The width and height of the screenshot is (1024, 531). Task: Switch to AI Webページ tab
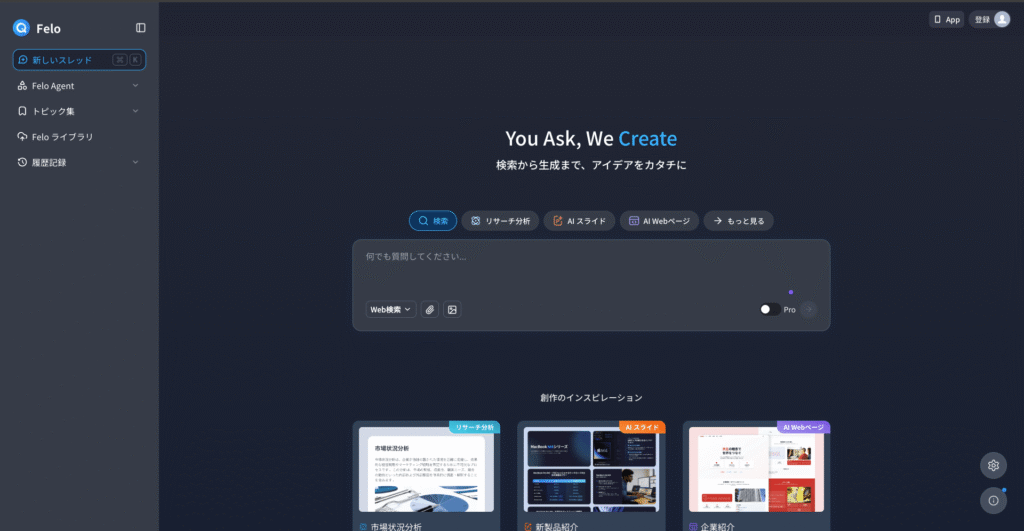point(658,221)
